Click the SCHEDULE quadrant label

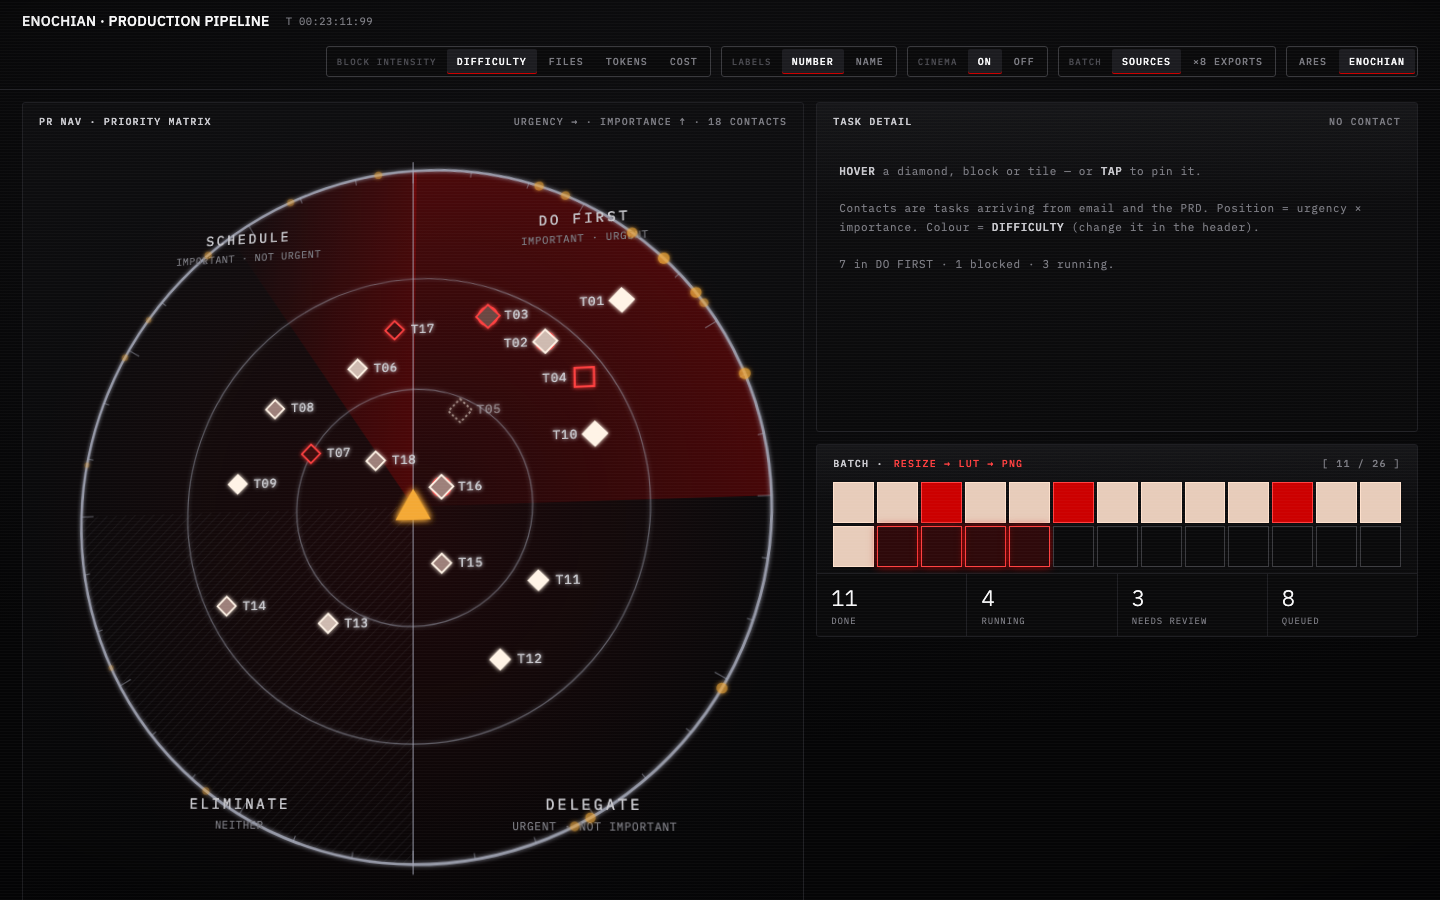248,239
